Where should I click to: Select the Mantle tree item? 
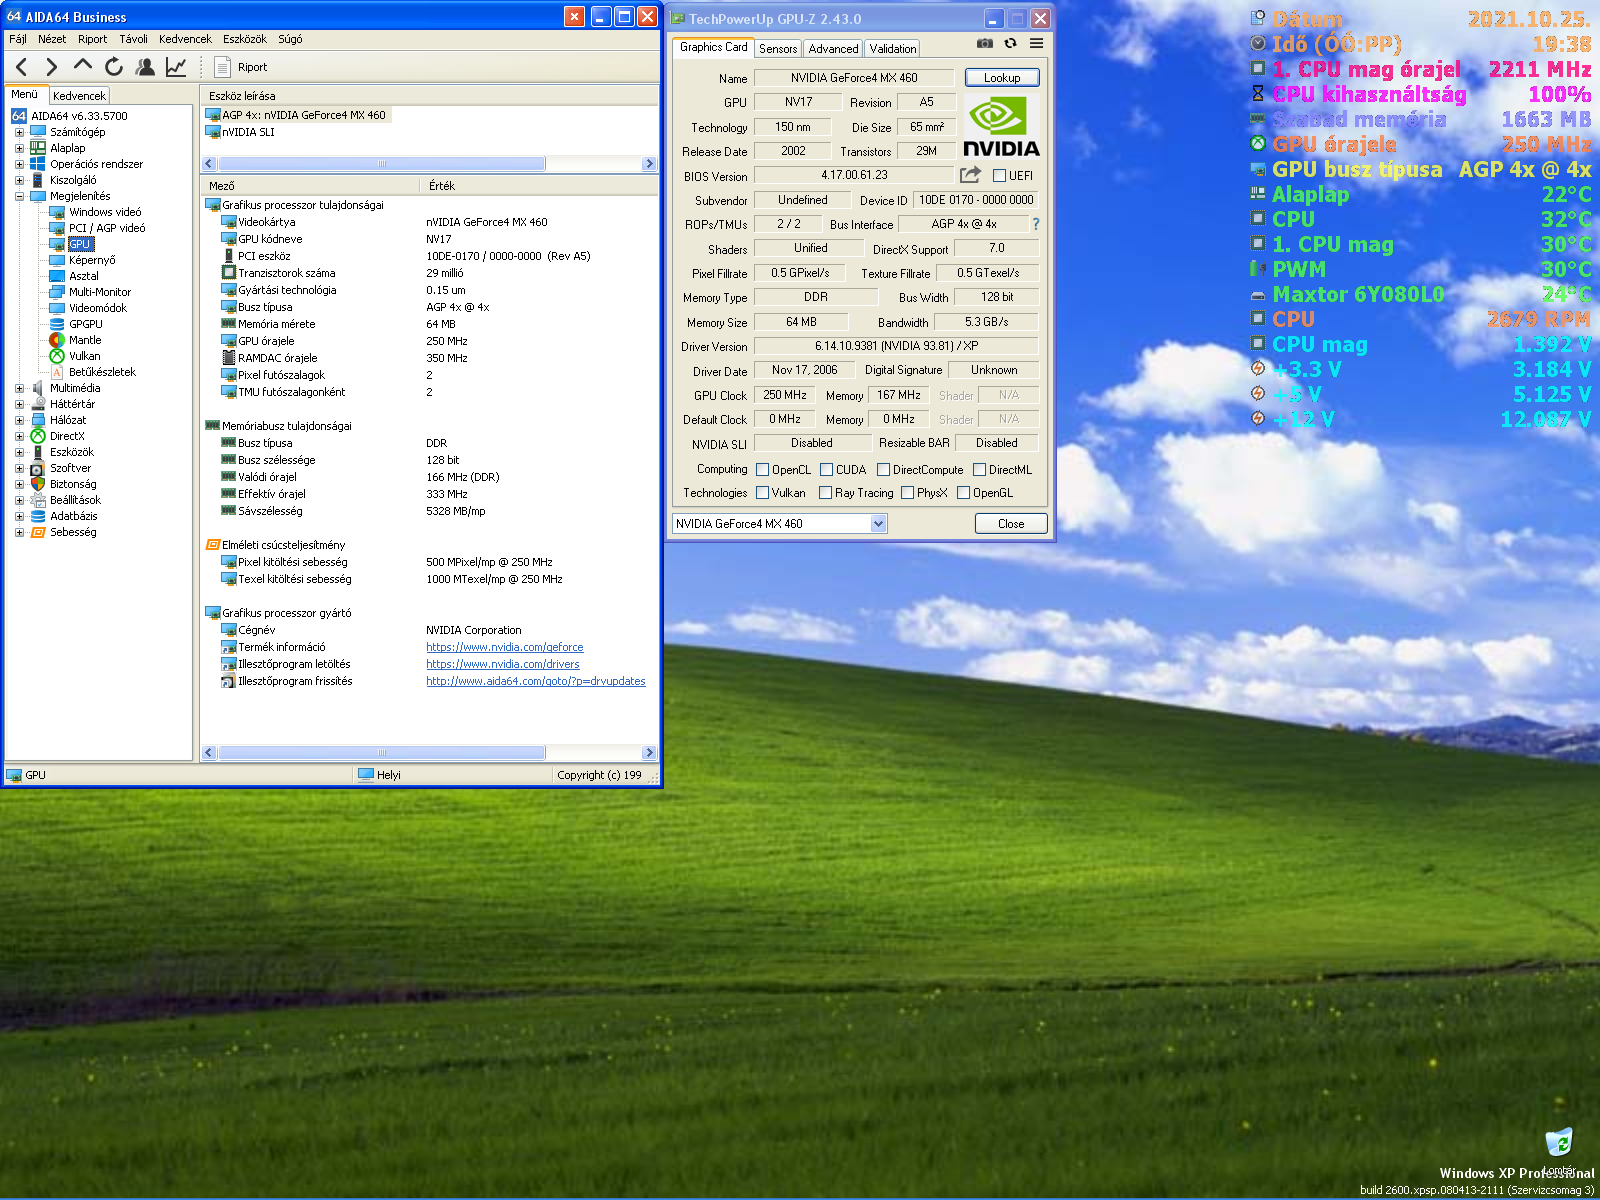(x=85, y=340)
